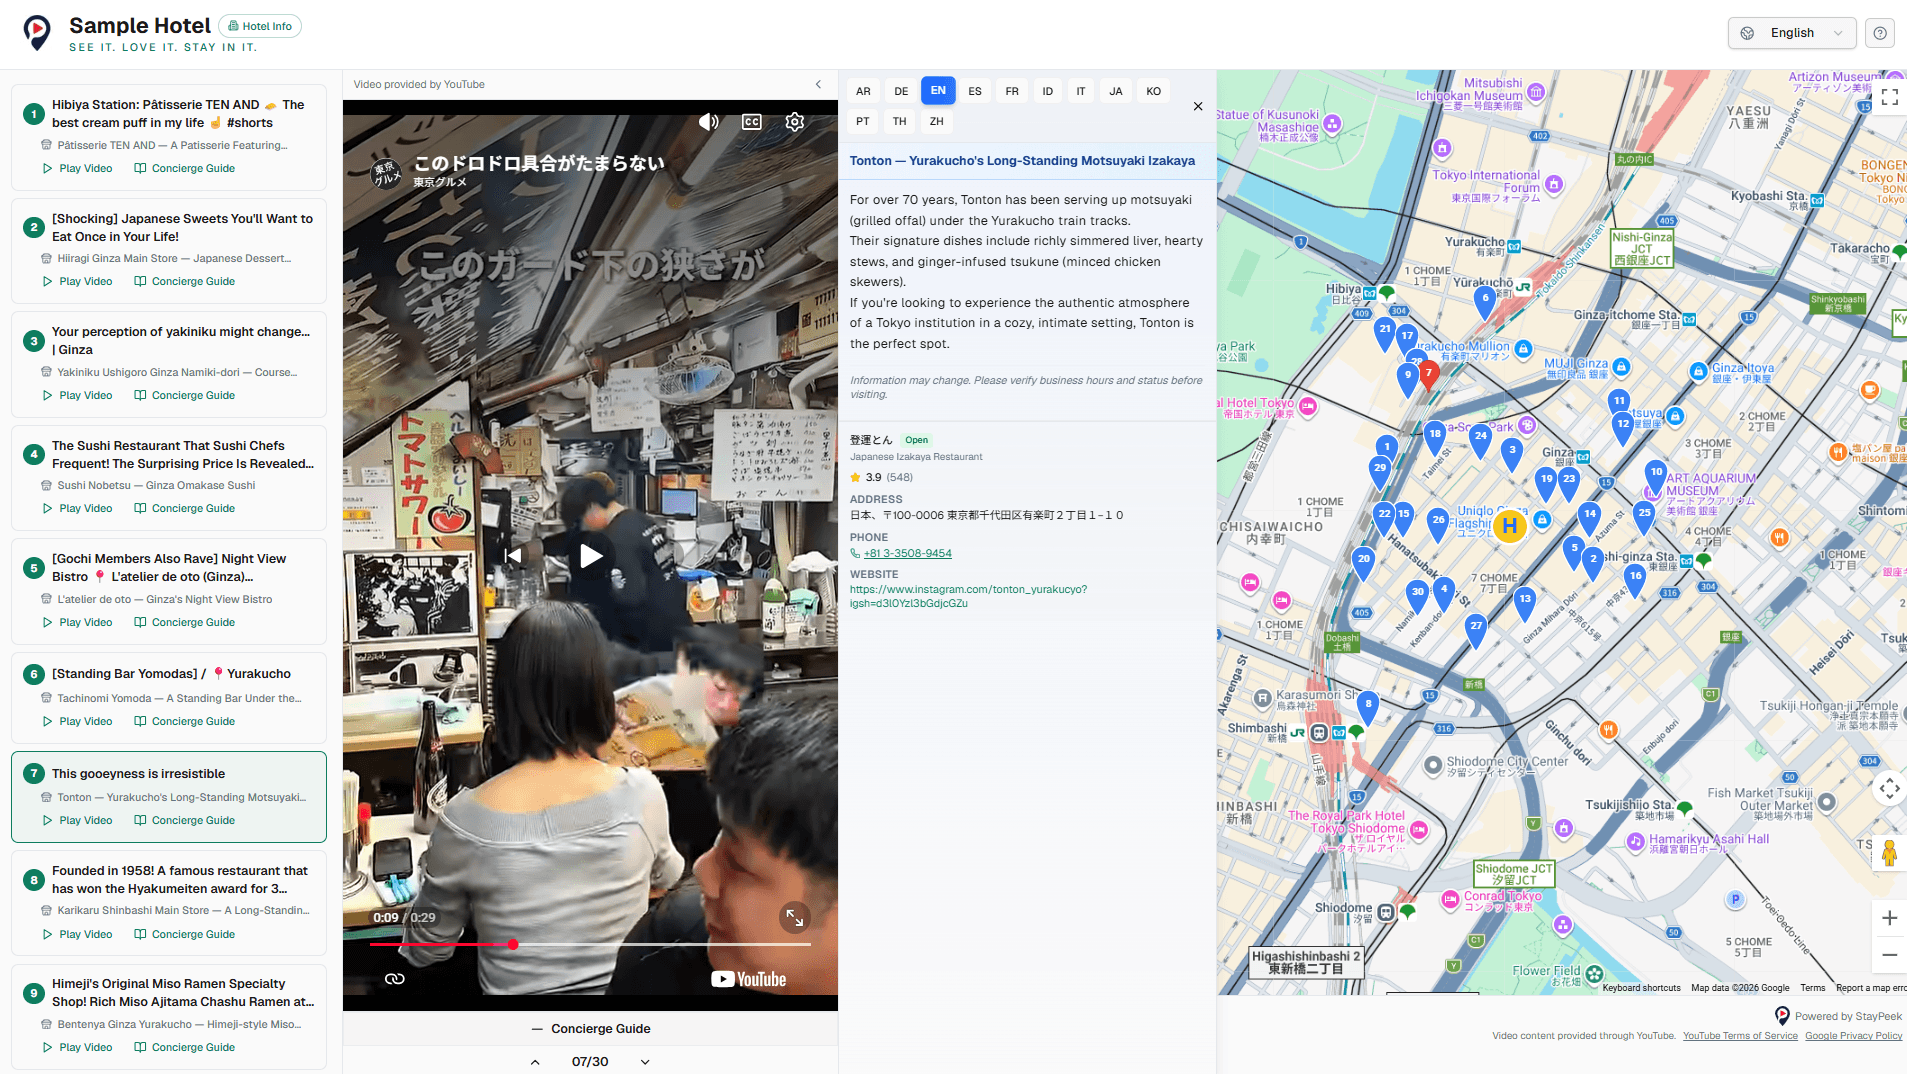Image resolution: width=1907 pixels, height=1074 pixels.
Task: Go to next item with down chevron
Action: pos(645,1062)
